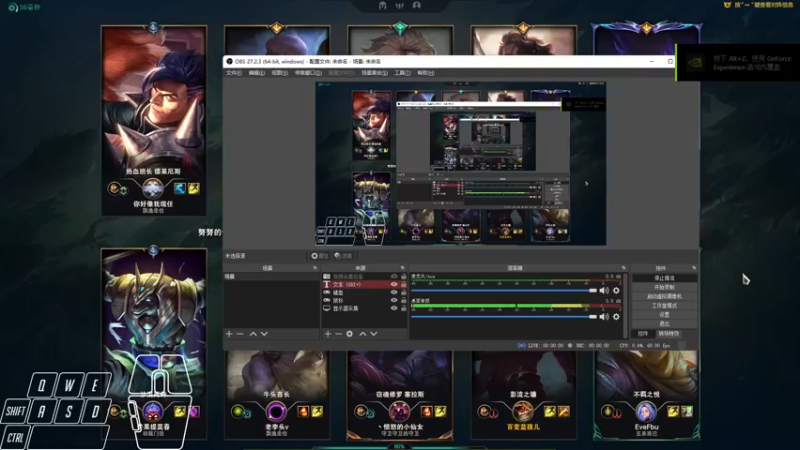Move selected source up in 来源 panel
800x450 pixels.
[363, 334]
